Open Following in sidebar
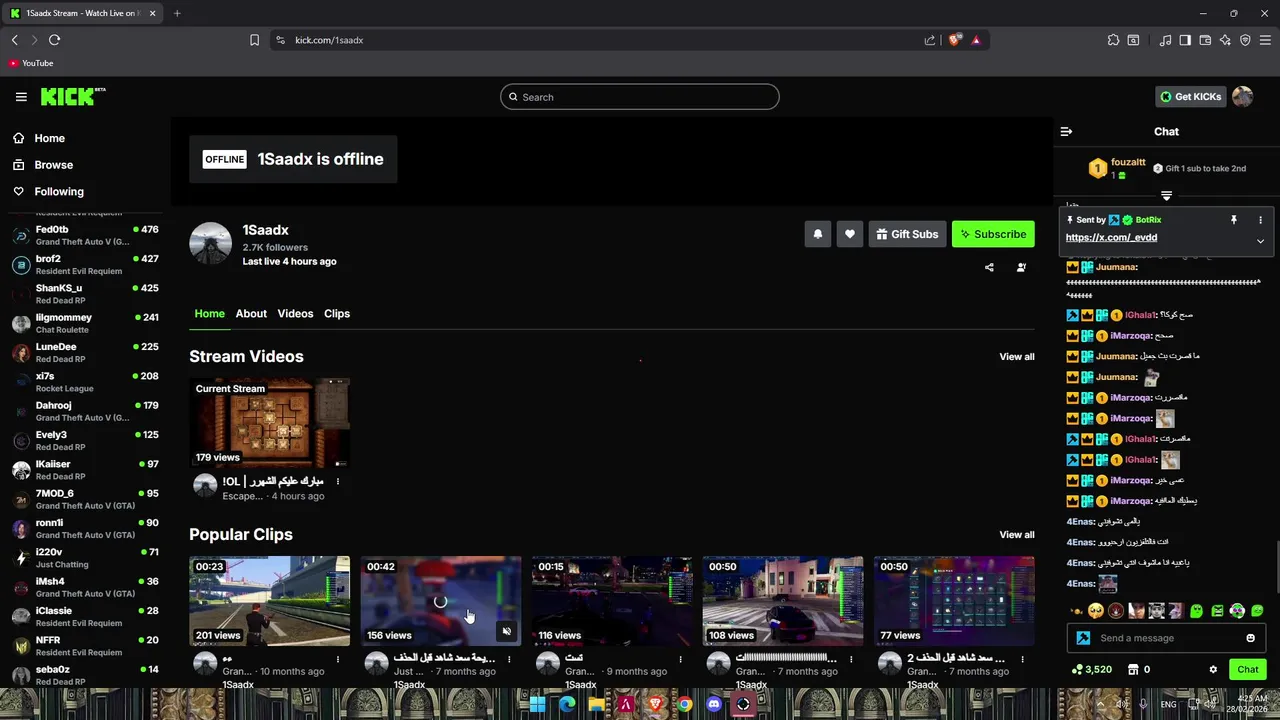Screen dimensions: 1280x720 (59, 192)
